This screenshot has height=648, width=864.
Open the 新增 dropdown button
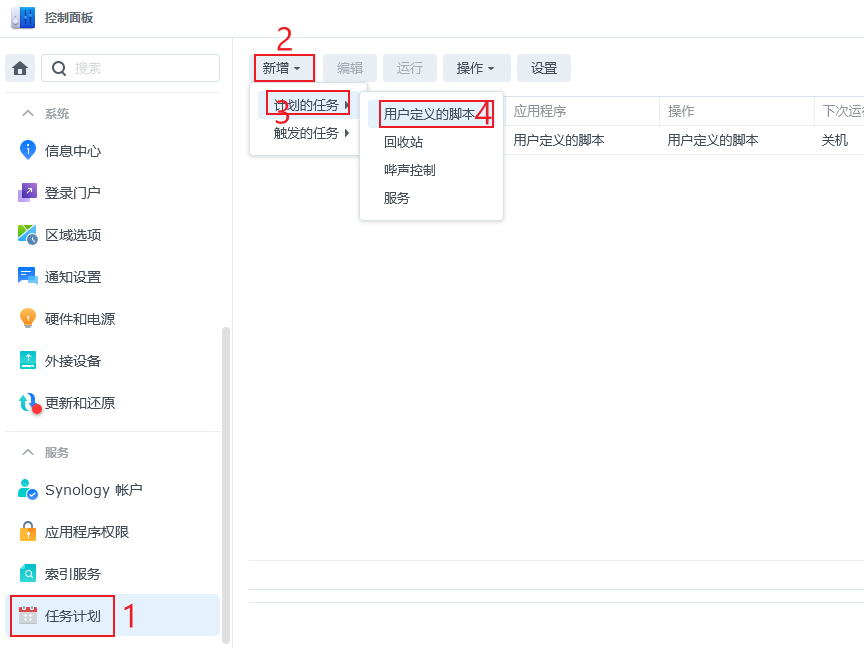click(x=282, y=68)
